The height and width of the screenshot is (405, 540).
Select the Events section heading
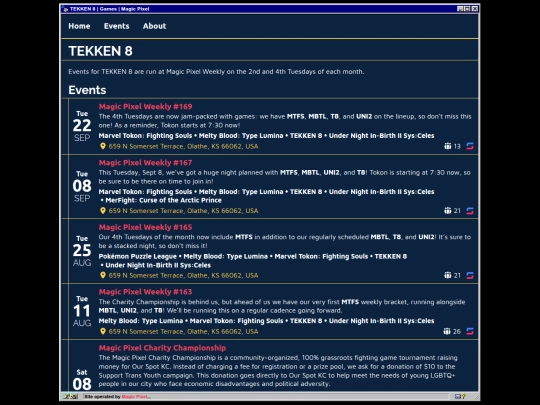point(87,90)
